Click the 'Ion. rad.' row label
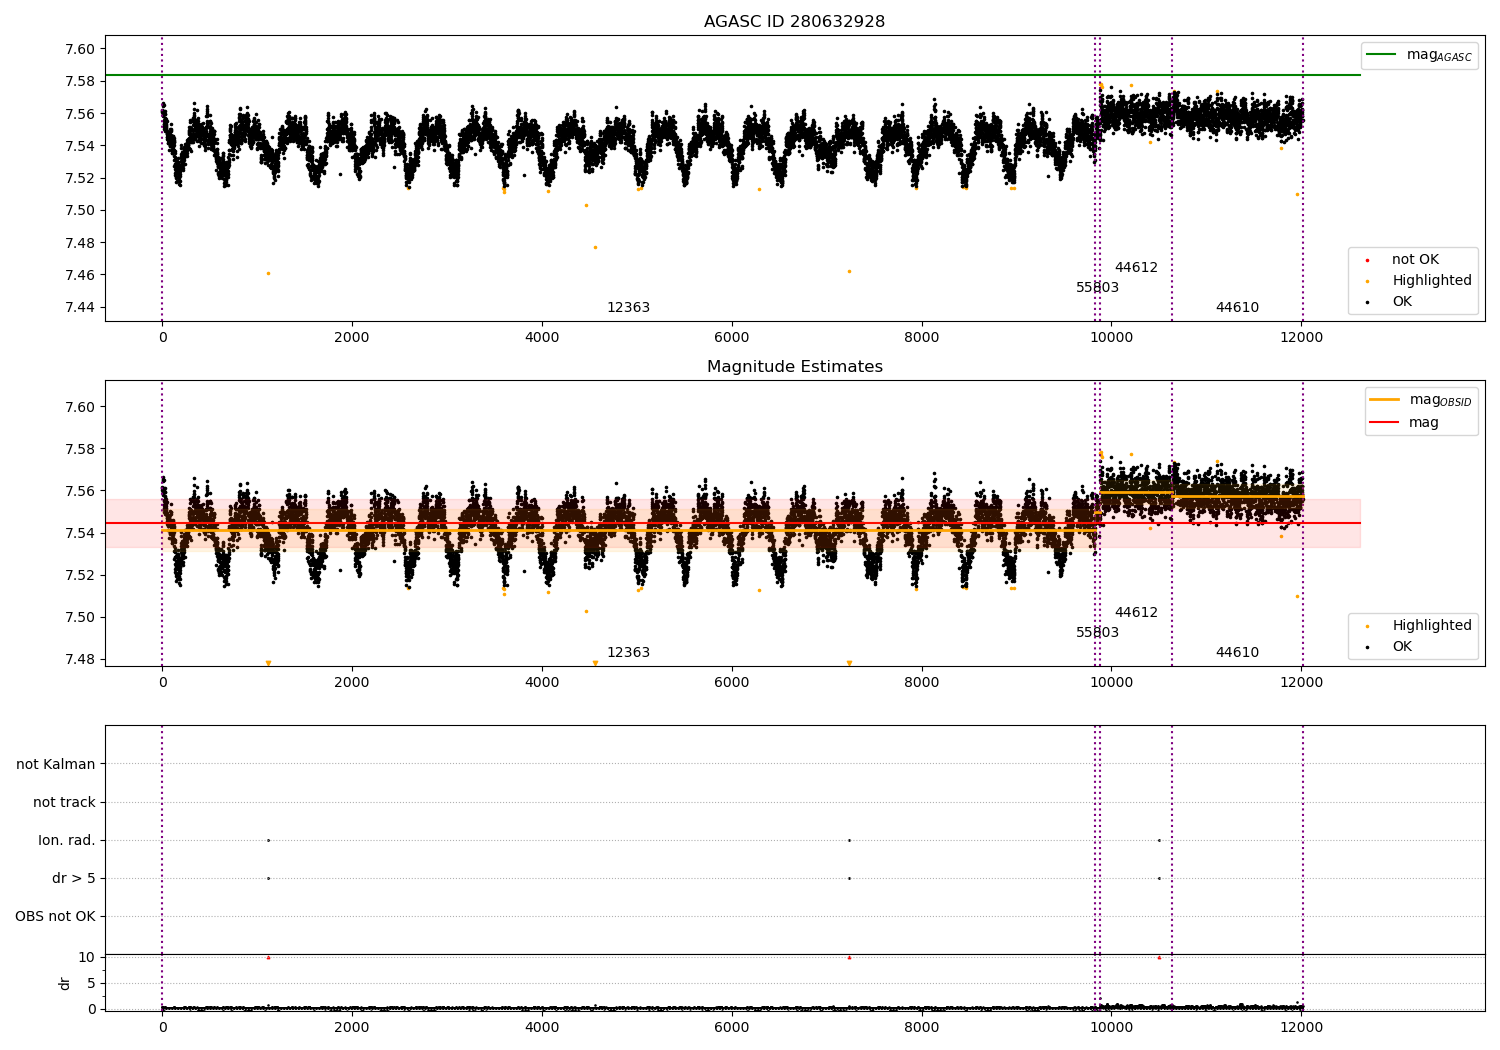This screenshot has width=1500, height=1050. click(x=67, y=840)
